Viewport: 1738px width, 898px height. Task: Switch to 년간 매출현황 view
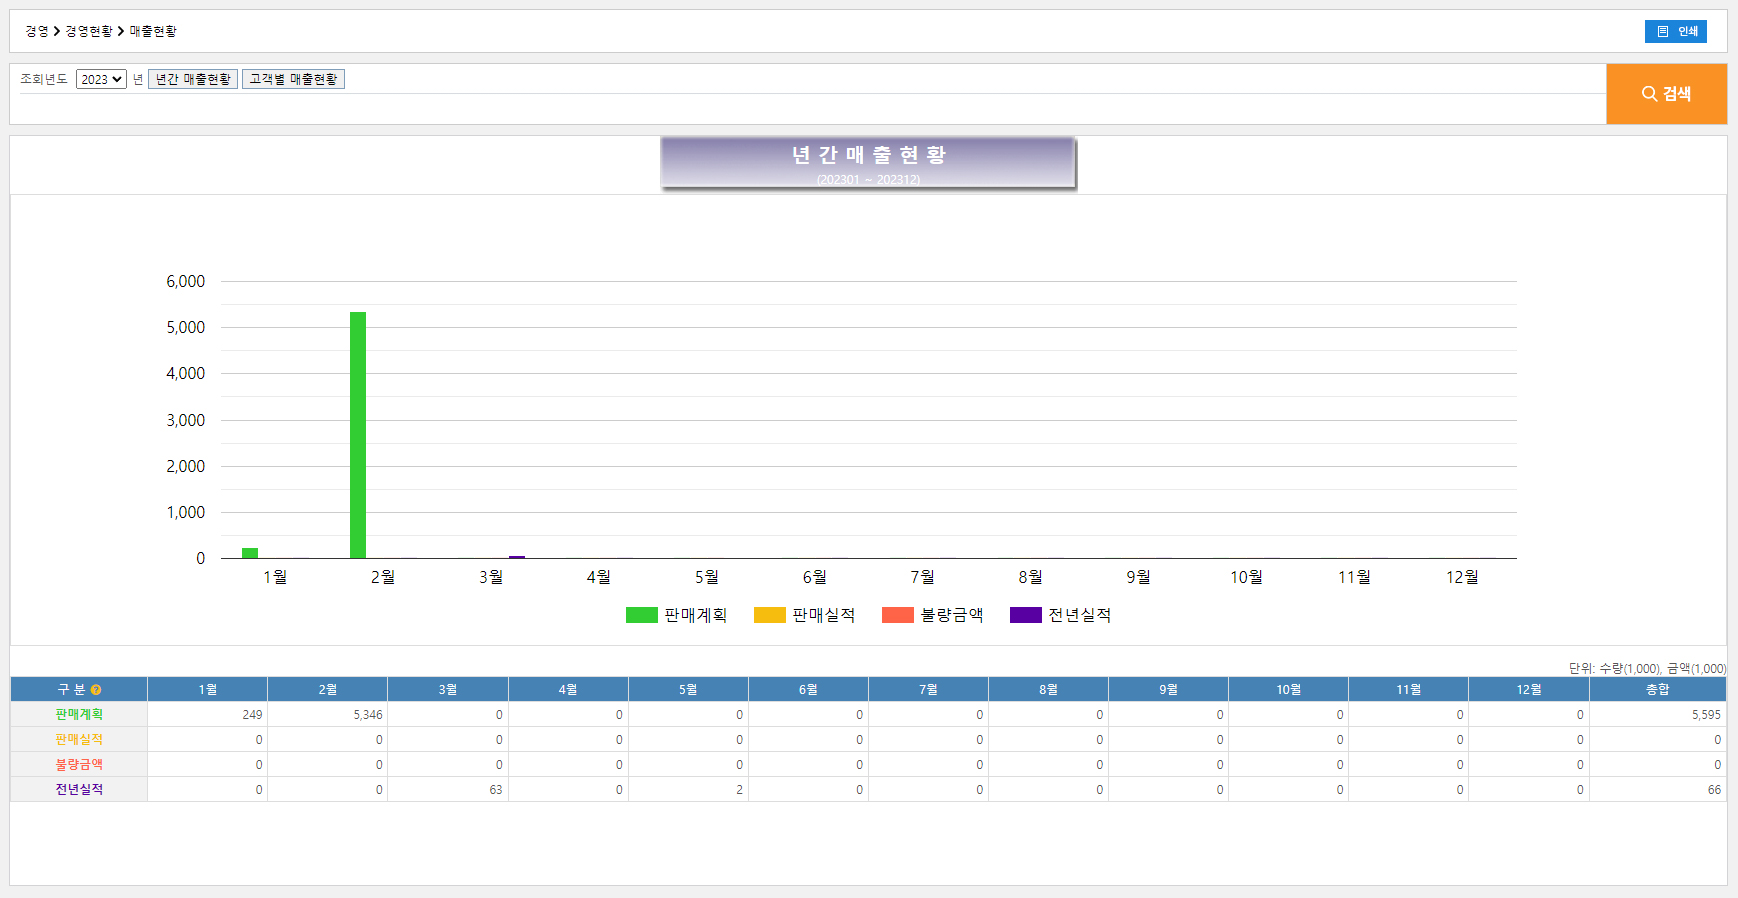click(x=193, y=80)
